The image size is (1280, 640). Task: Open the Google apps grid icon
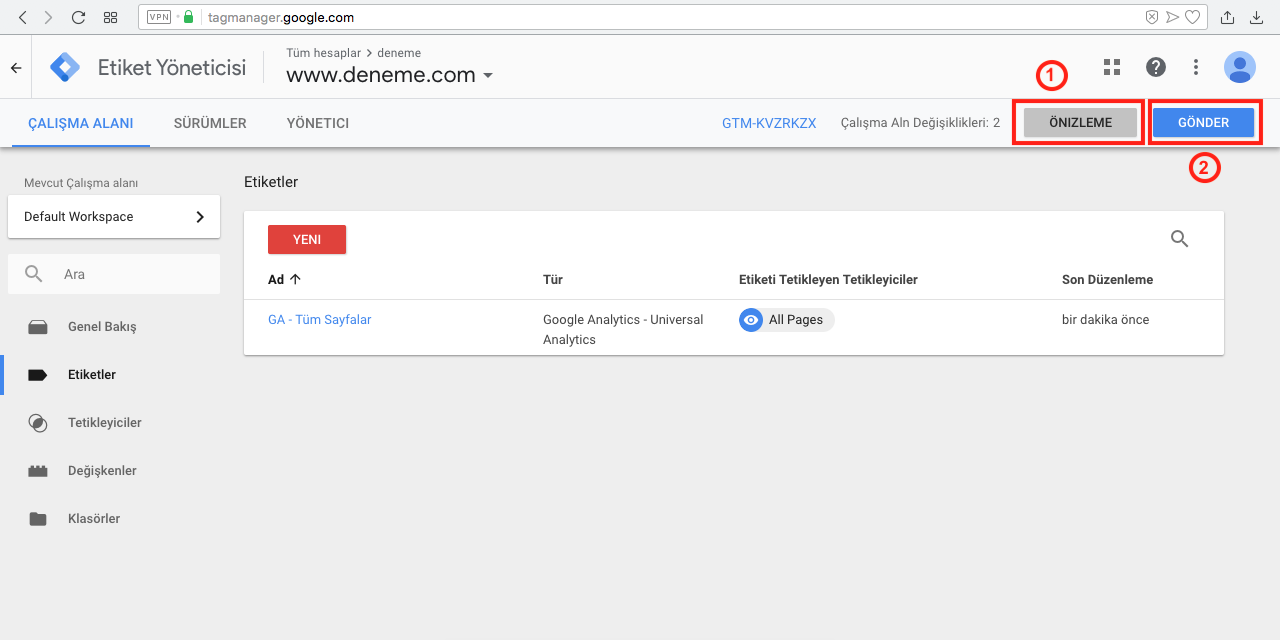click(1111, 67)
